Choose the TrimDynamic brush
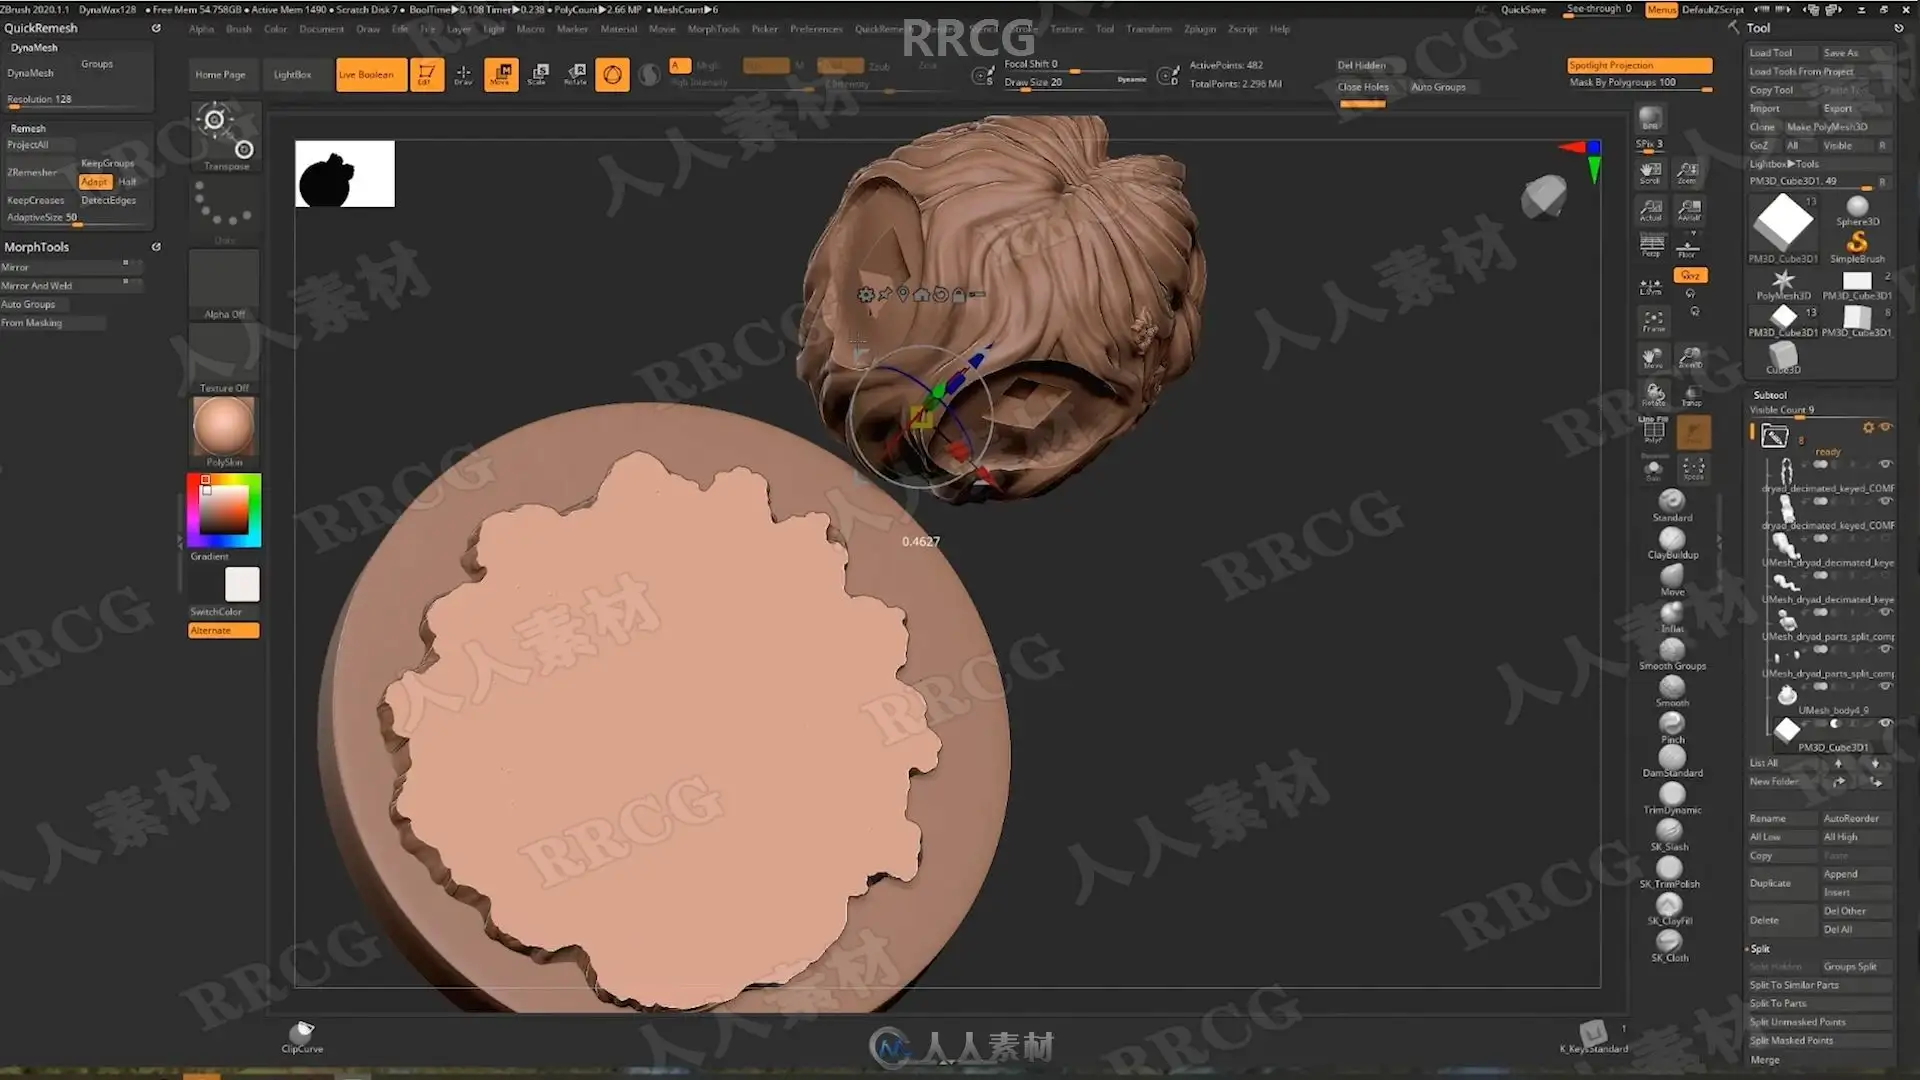 coord(1672,798)
